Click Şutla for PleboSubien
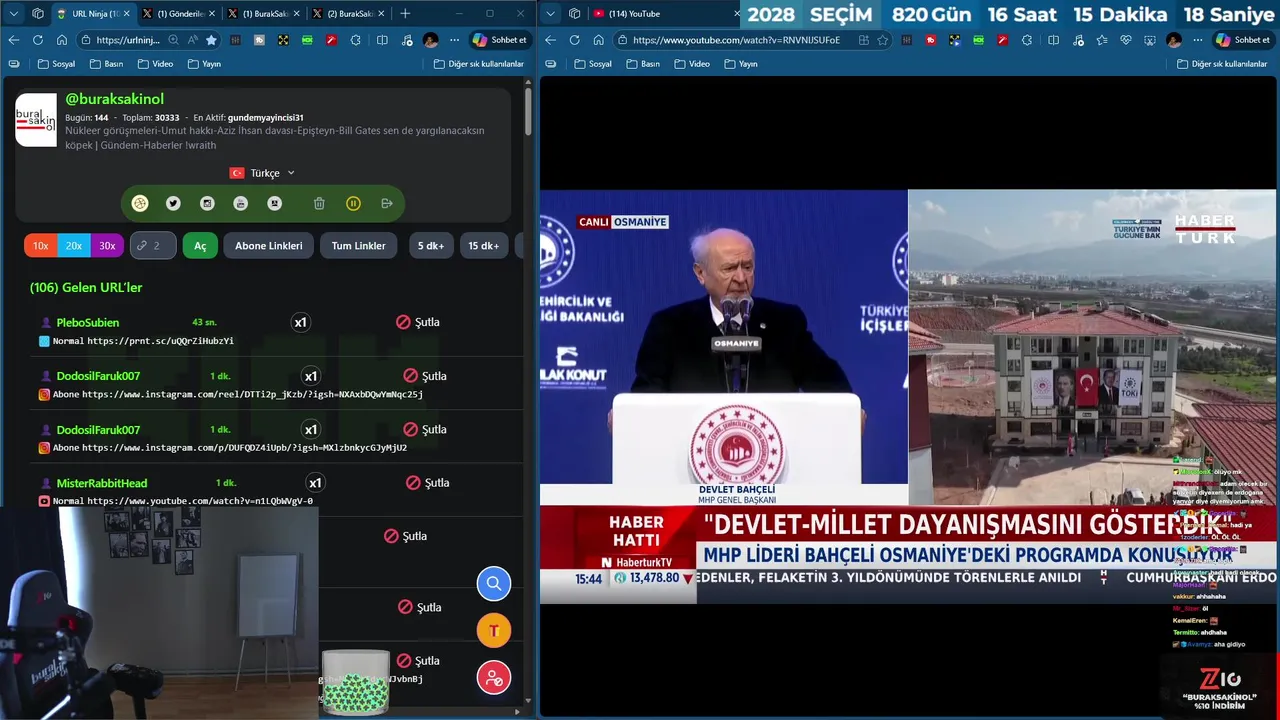The width and height of the screenshot is (1280, 720). point(418,322)
